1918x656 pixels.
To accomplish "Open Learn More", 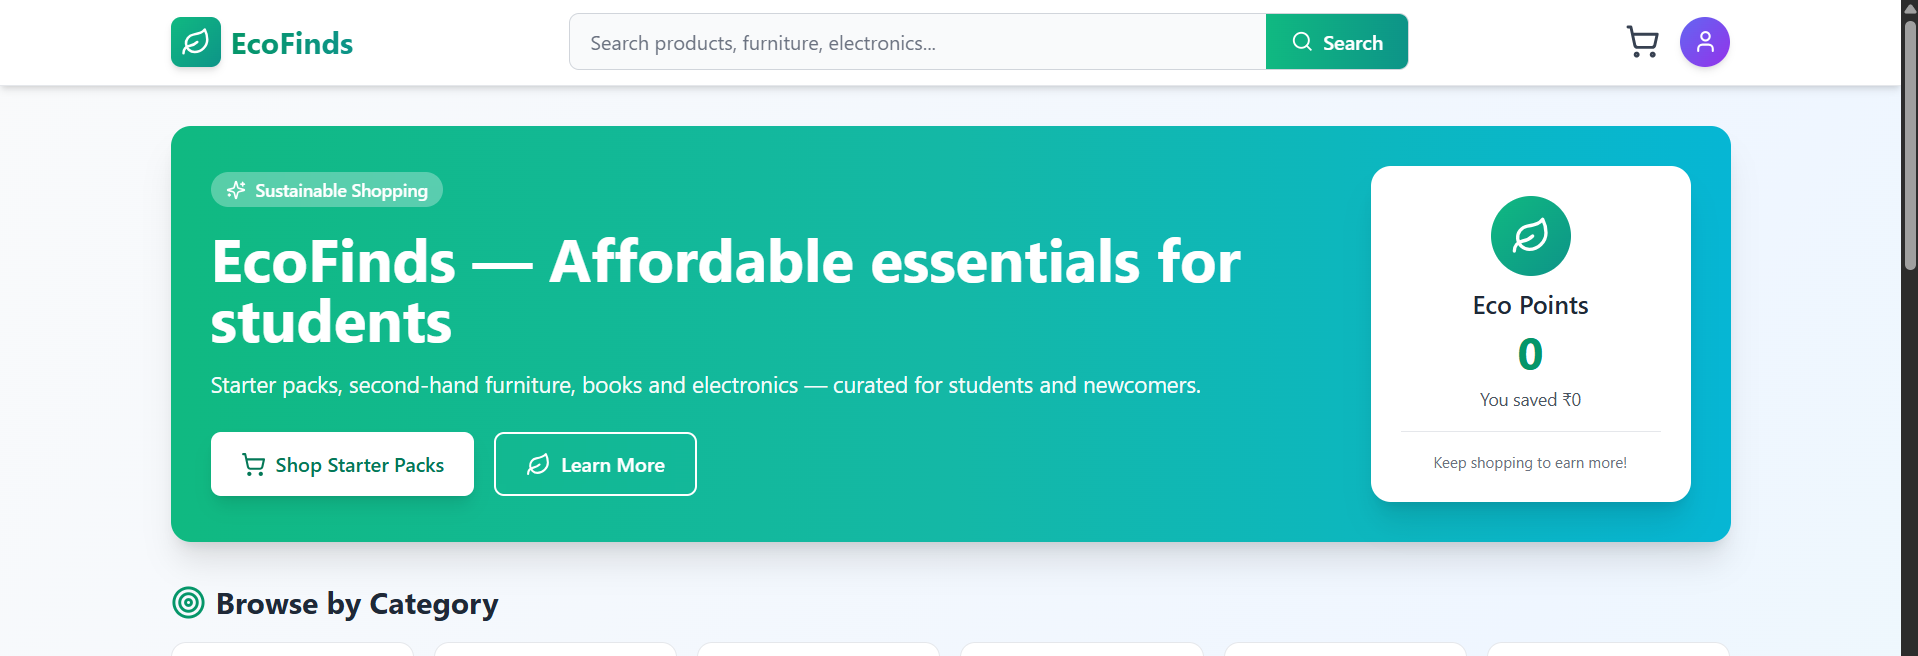I will click(x=595, y=464).
